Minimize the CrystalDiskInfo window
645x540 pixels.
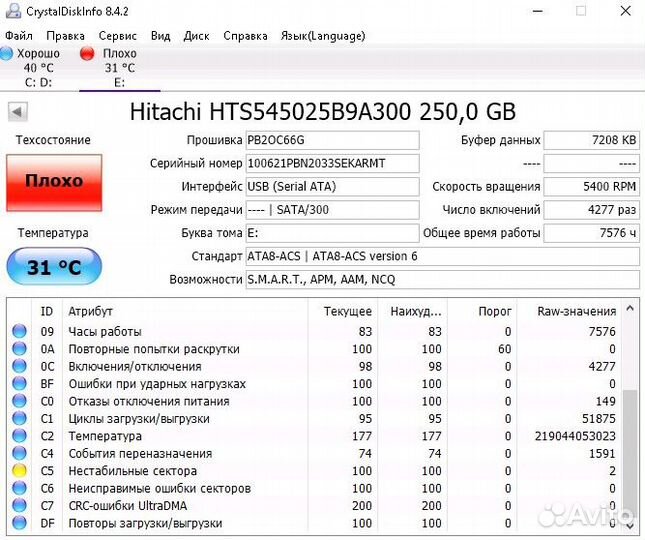538,11
